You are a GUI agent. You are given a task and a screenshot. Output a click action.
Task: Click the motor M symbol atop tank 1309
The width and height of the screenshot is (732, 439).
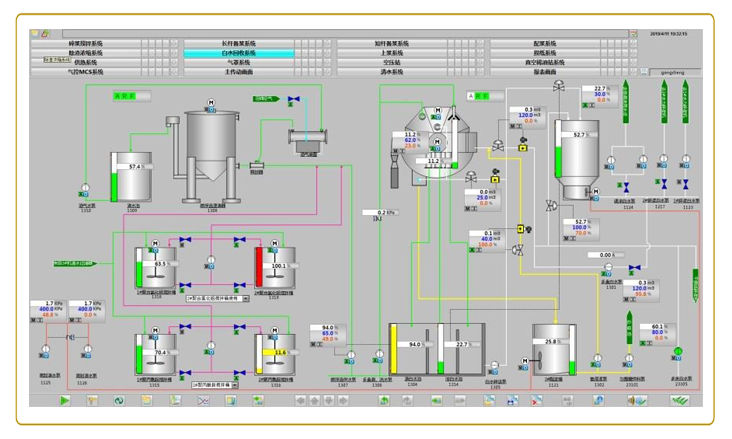pyautogui.click(x=210, y=103)
